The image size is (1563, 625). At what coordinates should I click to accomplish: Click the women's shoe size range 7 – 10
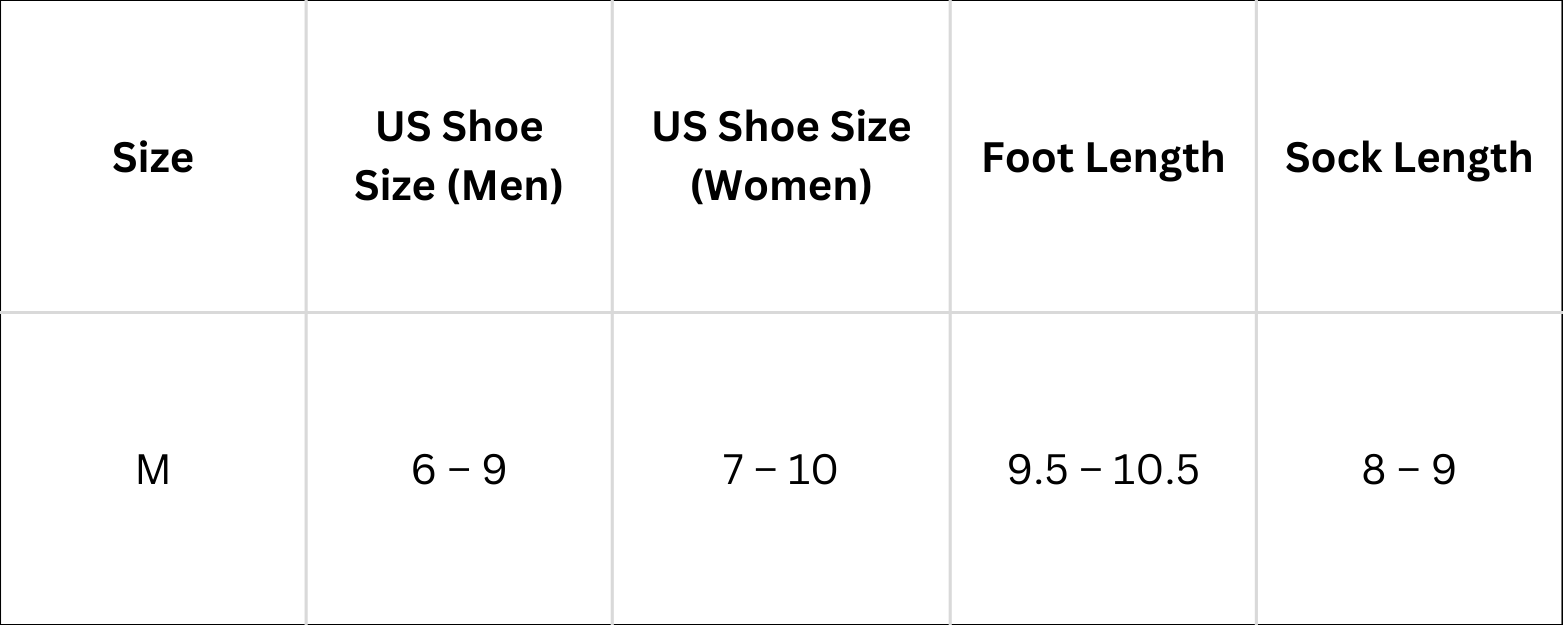click(x=780, y=469)
